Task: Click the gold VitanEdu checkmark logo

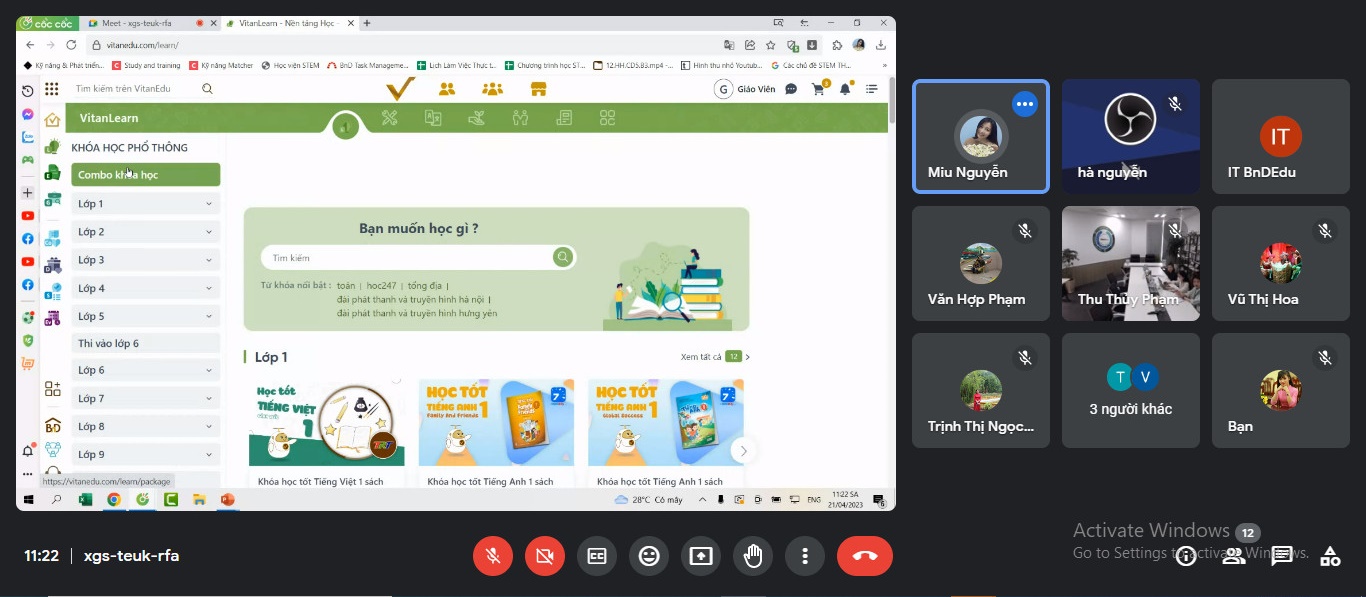Action: (400, 89)
